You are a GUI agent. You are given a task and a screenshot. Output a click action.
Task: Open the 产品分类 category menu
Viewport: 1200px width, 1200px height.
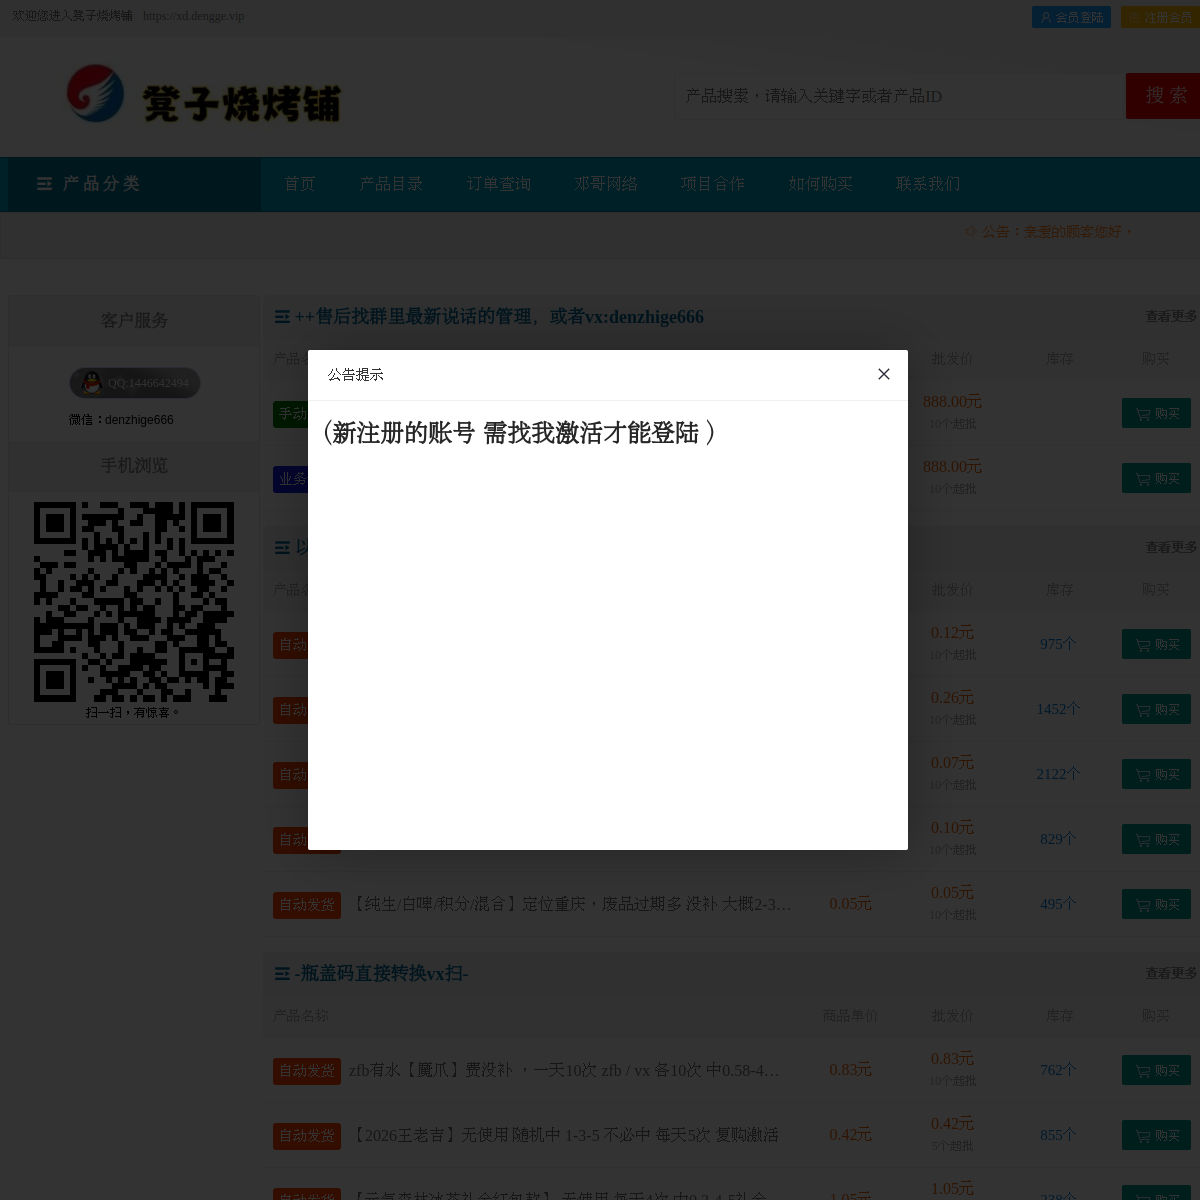click(x=134, y=184)
